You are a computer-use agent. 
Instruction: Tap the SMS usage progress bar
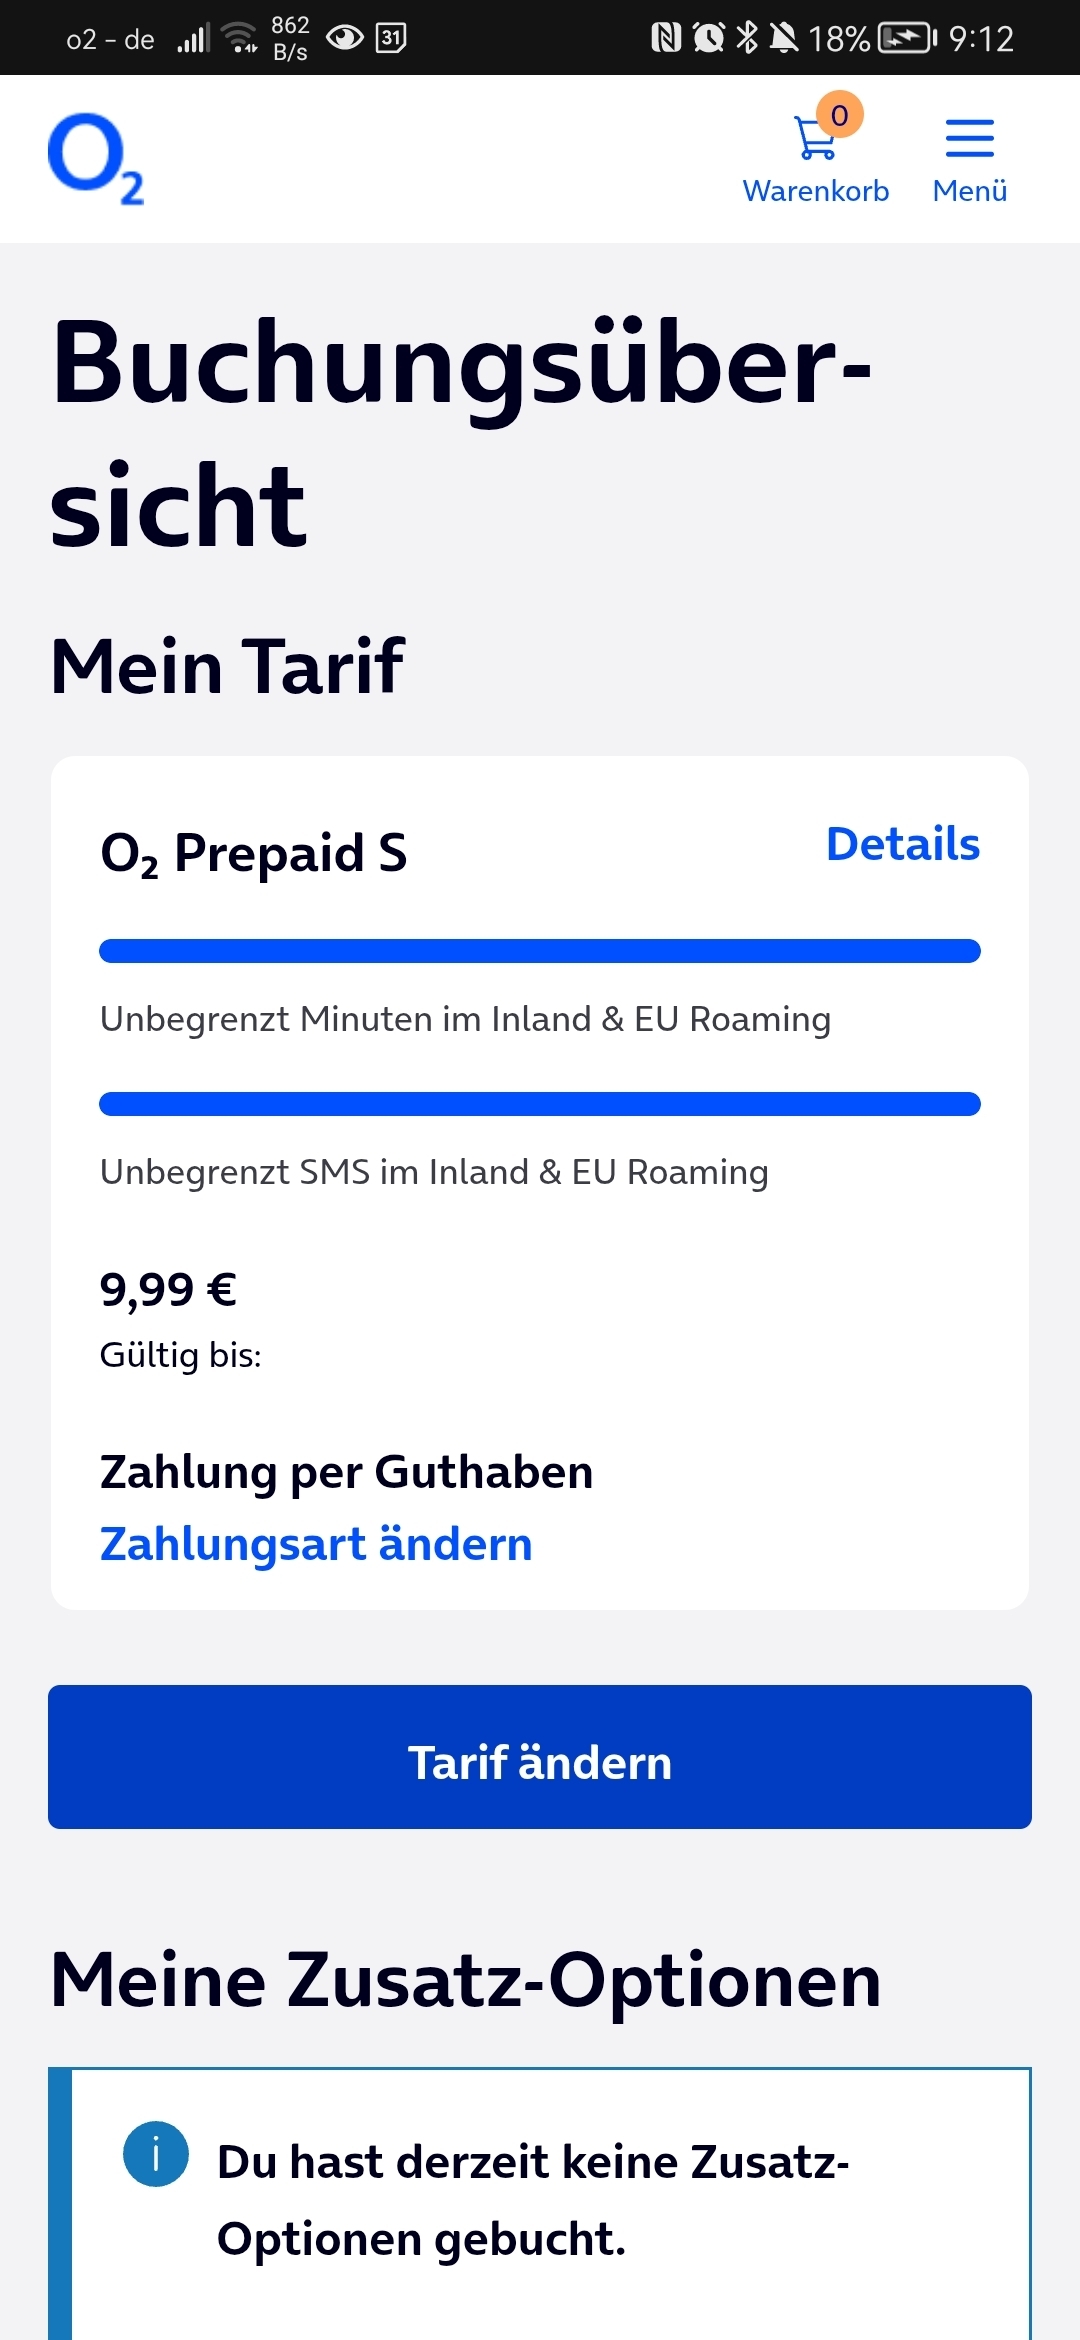pos(540,1104)
